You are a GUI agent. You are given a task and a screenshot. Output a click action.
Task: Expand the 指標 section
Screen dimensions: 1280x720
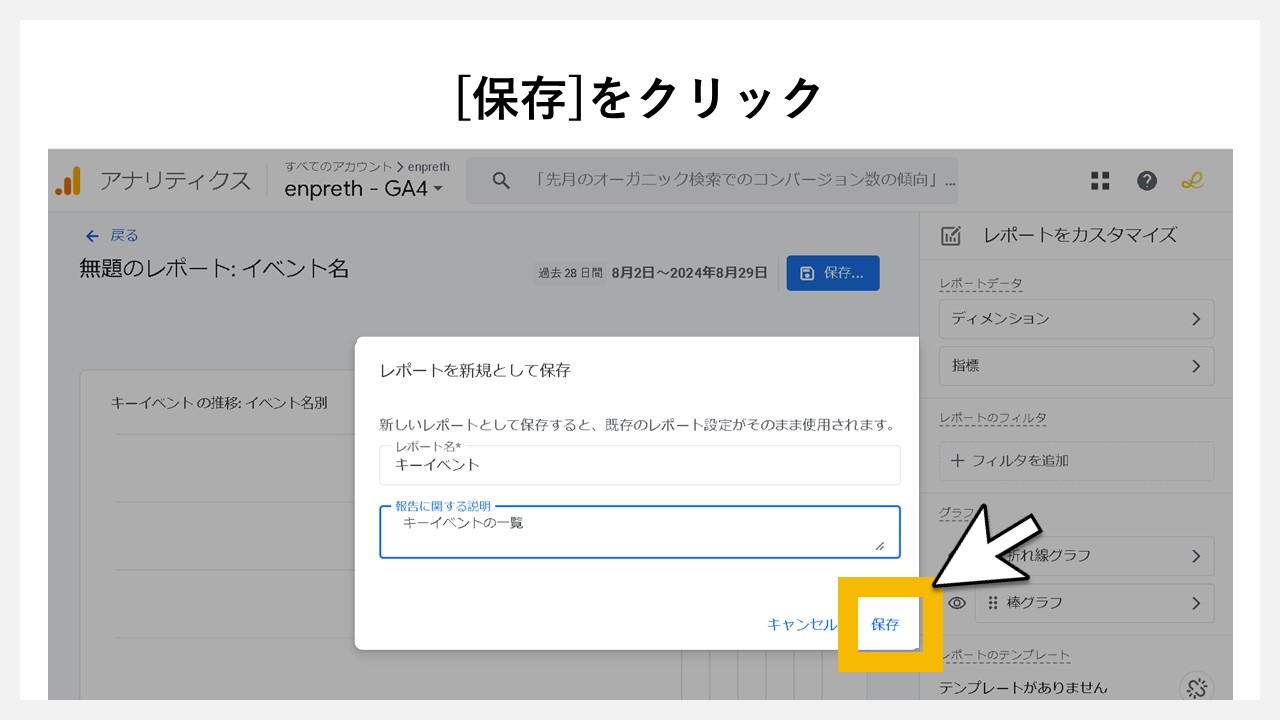tap(1076, 366)
